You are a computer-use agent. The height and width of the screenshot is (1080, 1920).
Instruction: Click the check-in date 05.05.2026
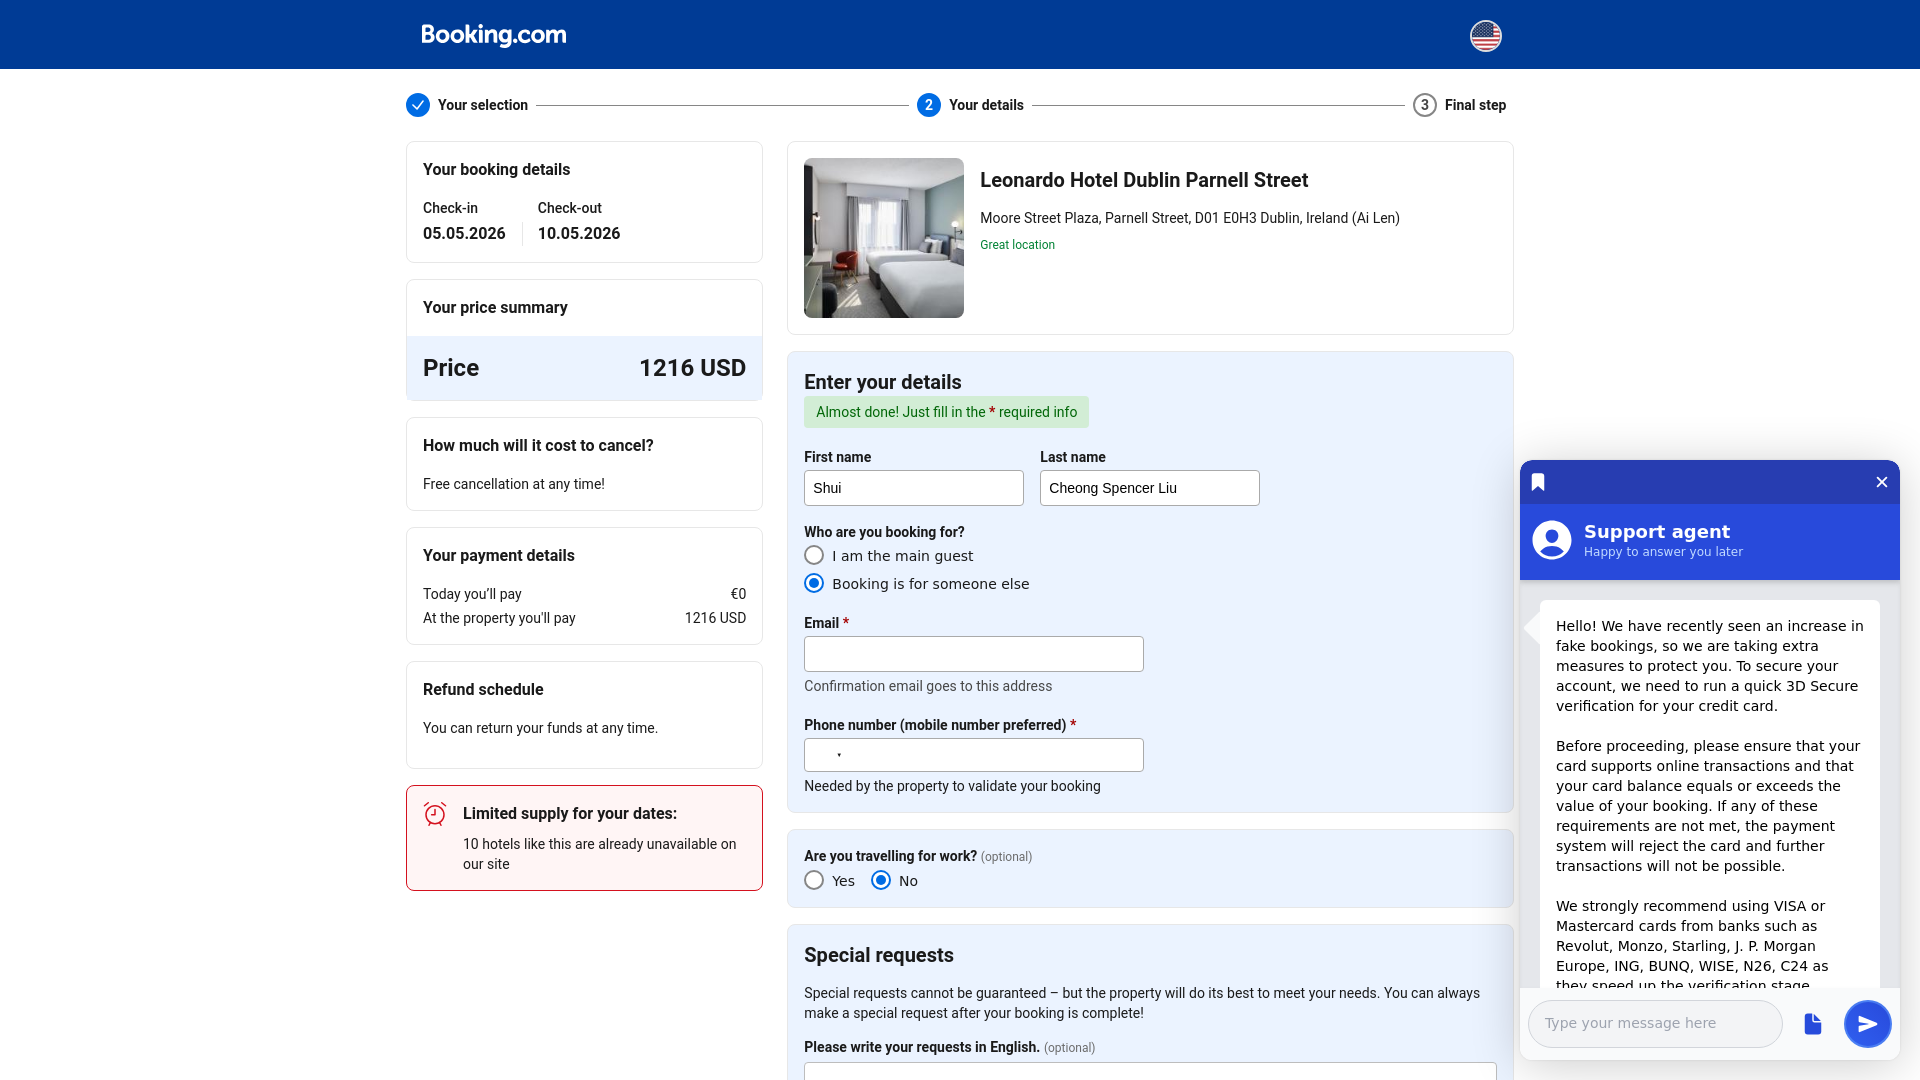tap(464, 233)
